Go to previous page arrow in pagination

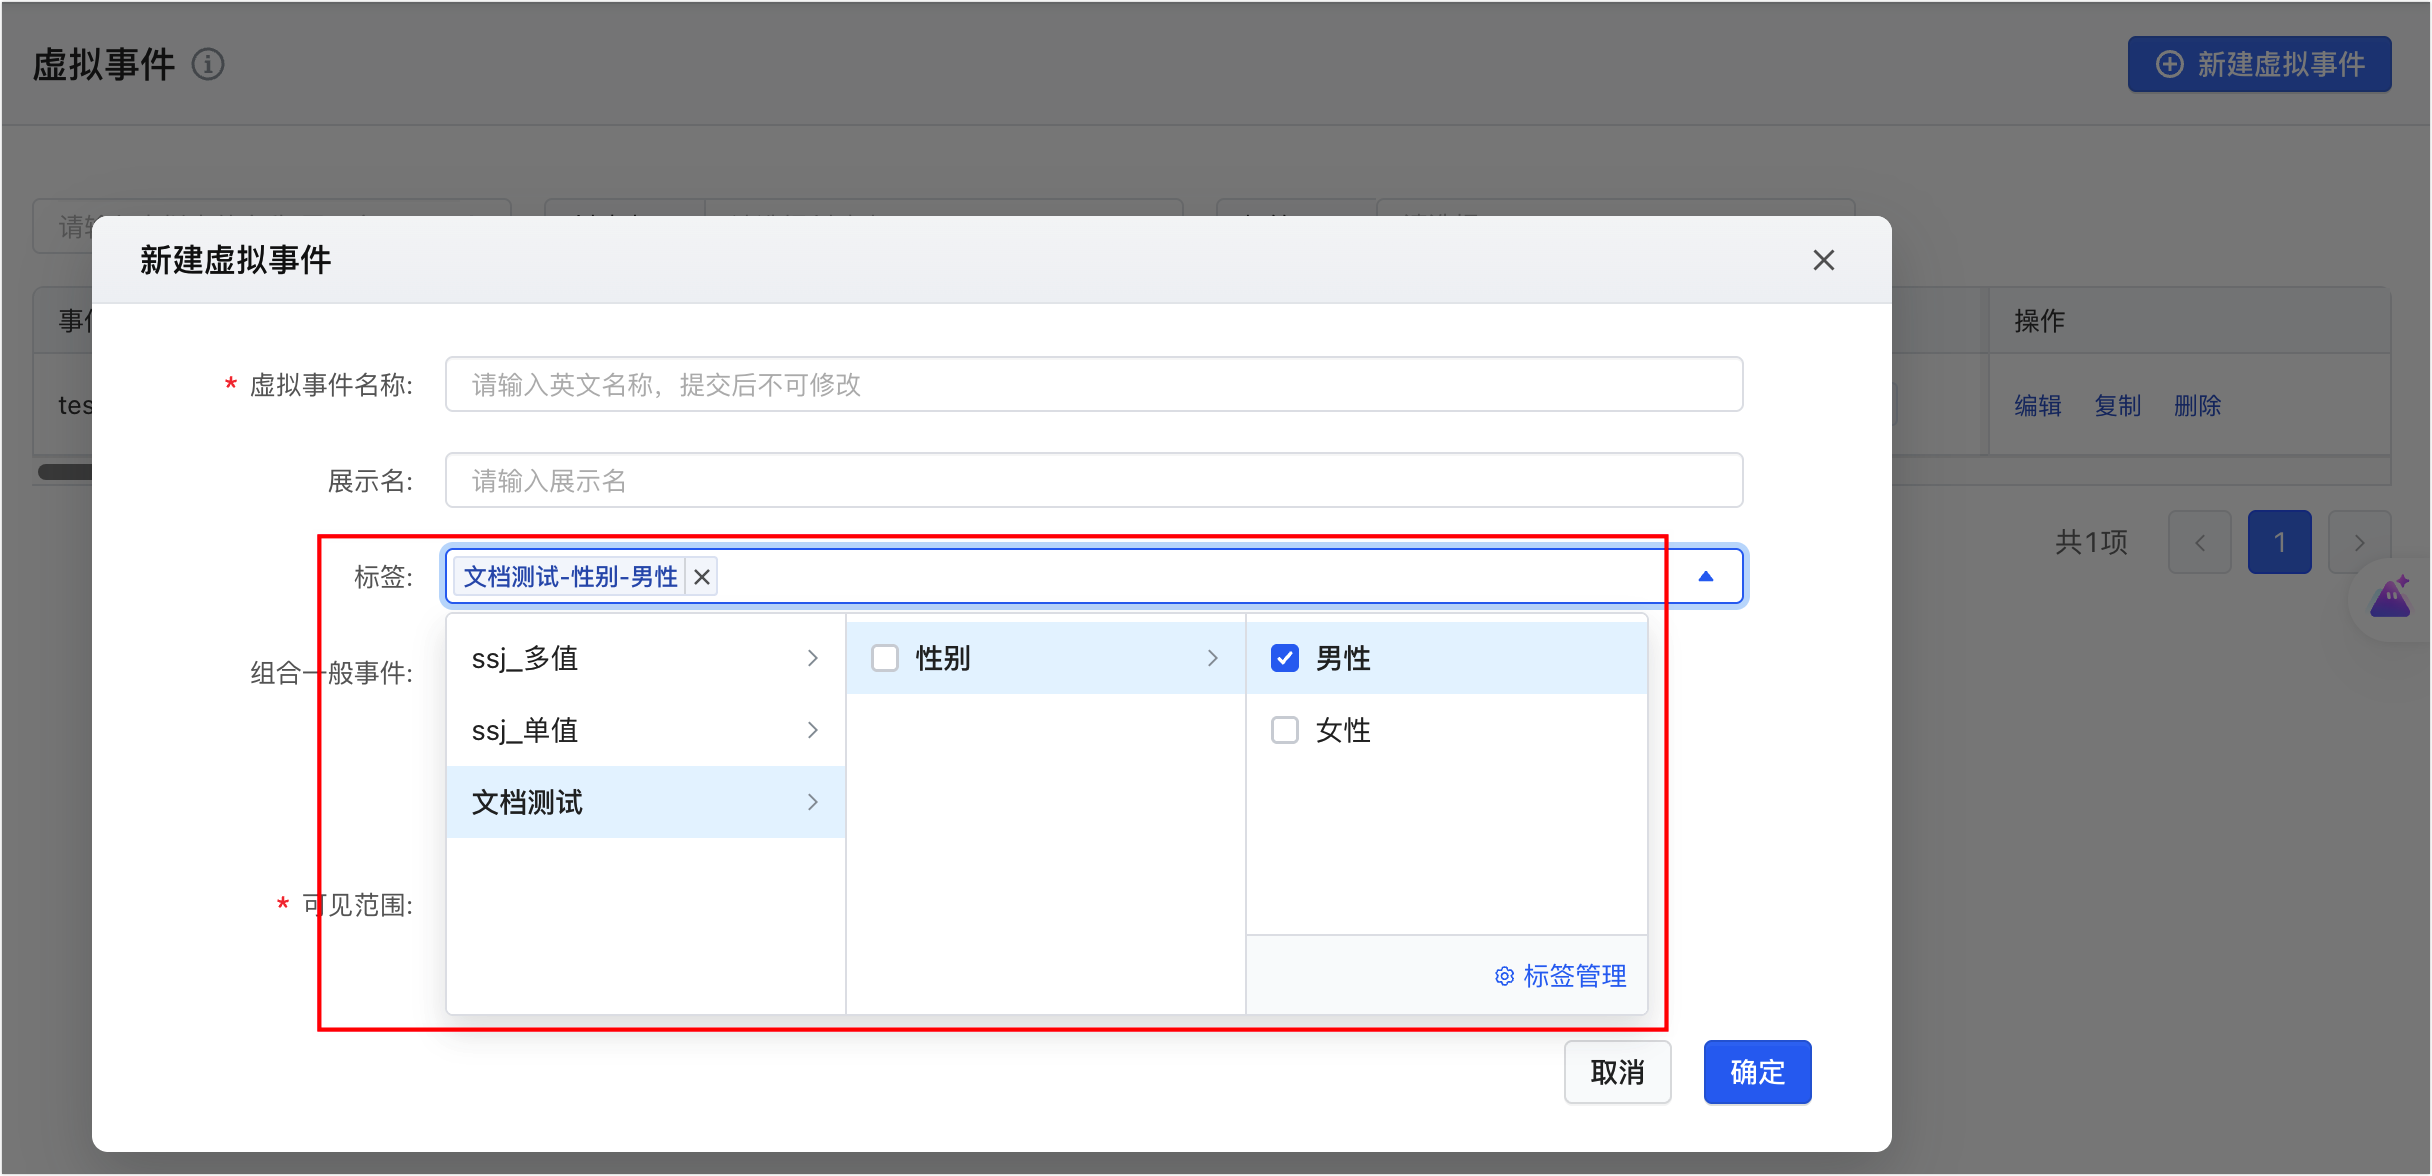[x=2200, y=542]
